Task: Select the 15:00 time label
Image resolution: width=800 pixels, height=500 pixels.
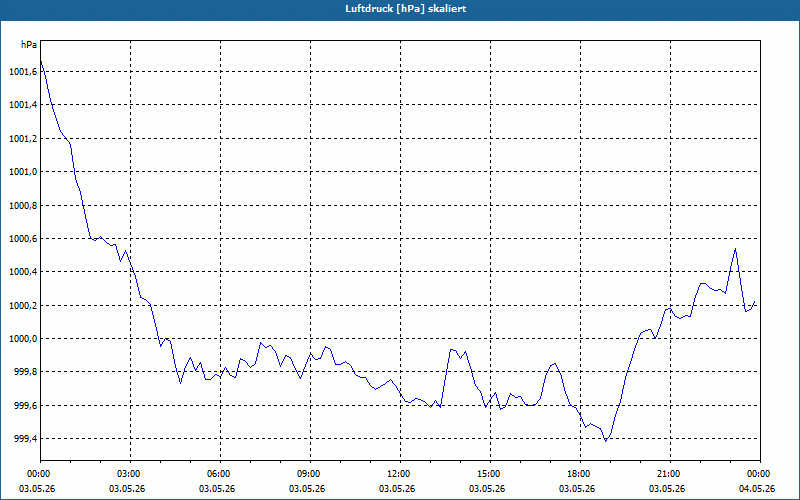Action: tap(490, 474)
